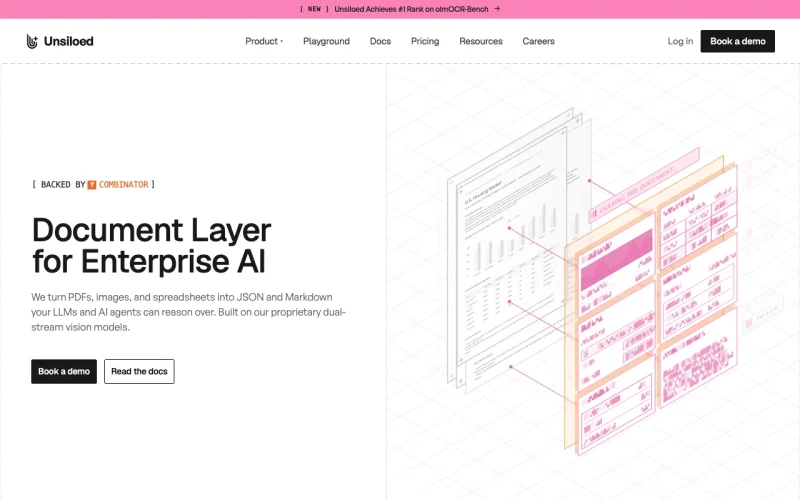Click the Y Combinator orange badge icon
Image resolution: width=800 pixels, height=500 pixels.
pos(92,185)
